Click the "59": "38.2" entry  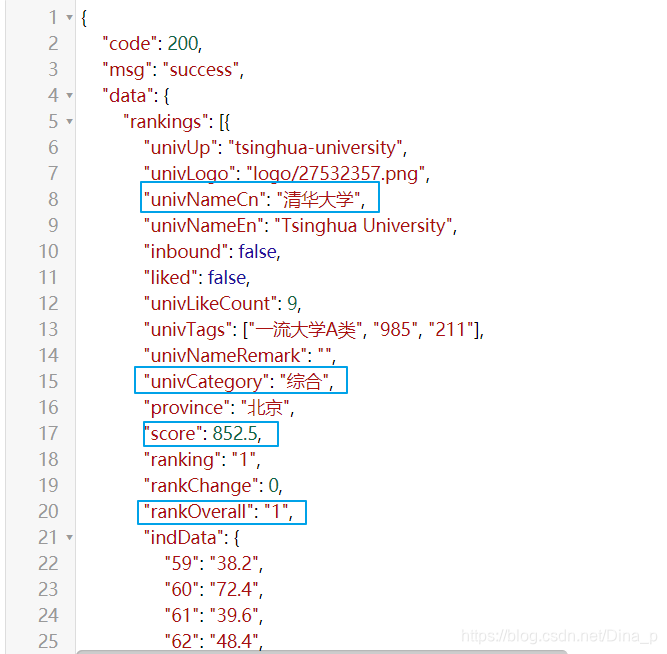(214, 563)
